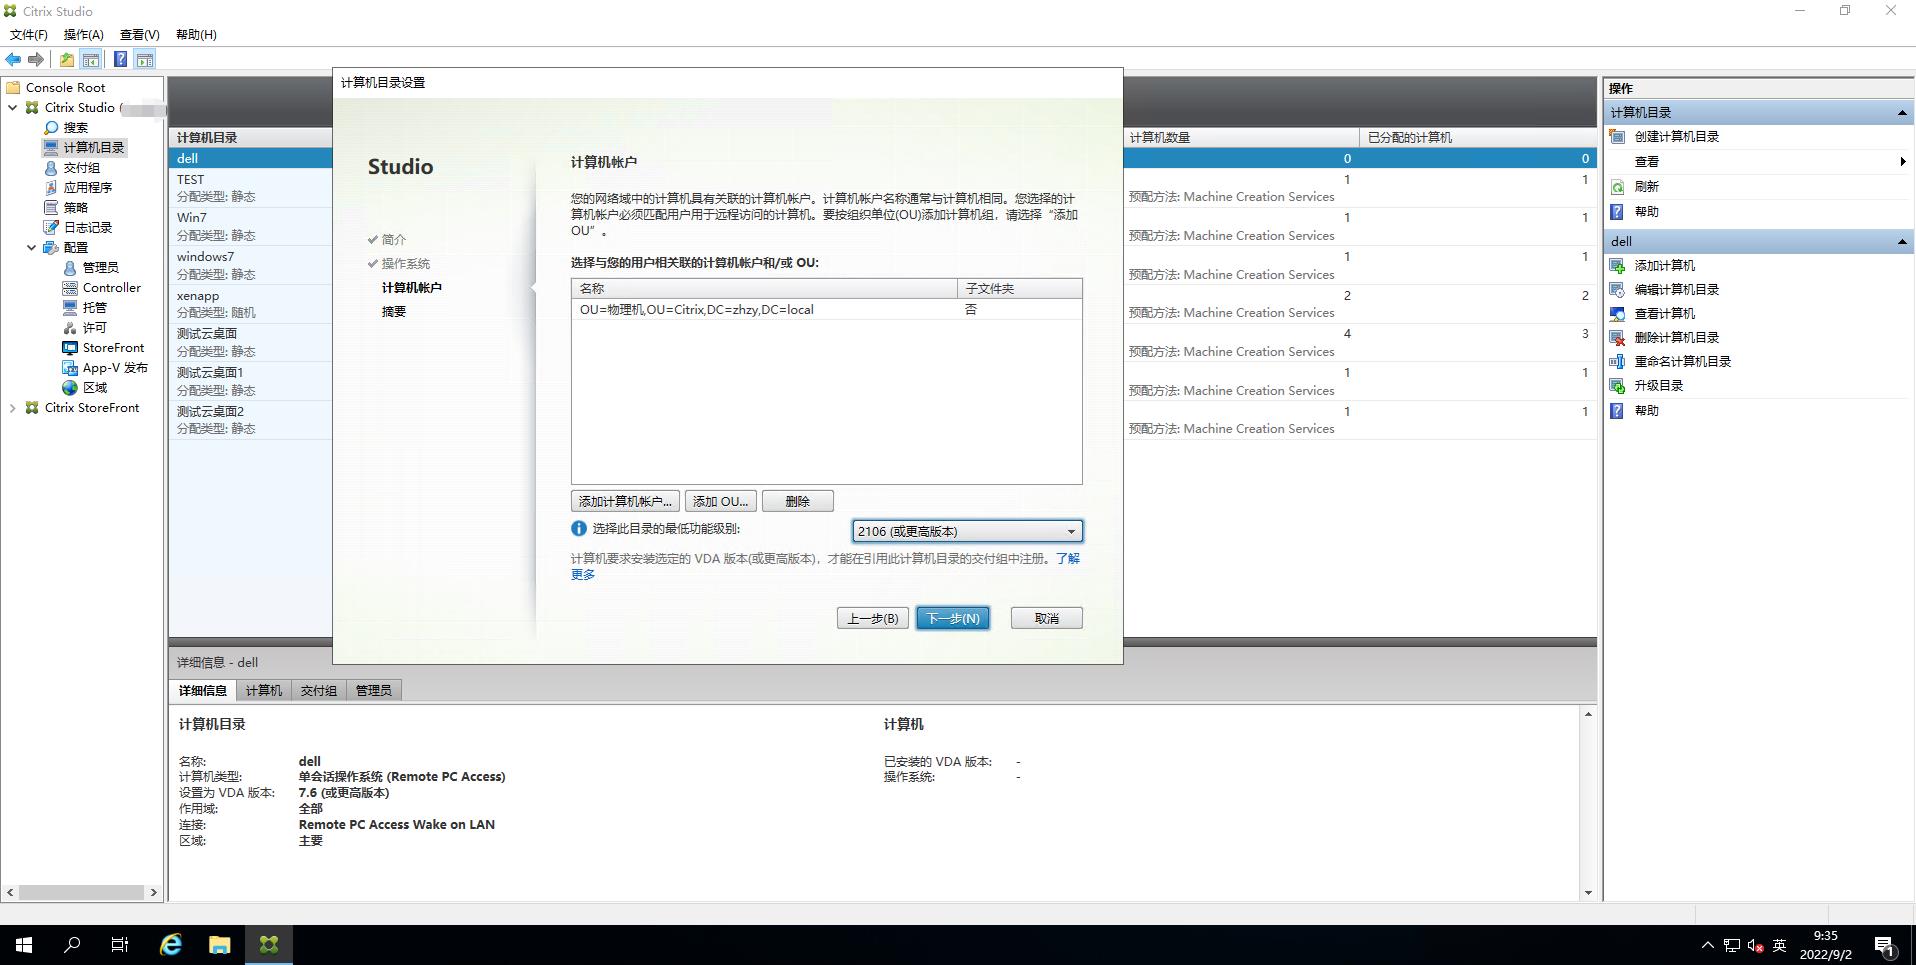Switch to the 详细信息 tab
This screenshot has width=1916, height=965.
point(203,690)
